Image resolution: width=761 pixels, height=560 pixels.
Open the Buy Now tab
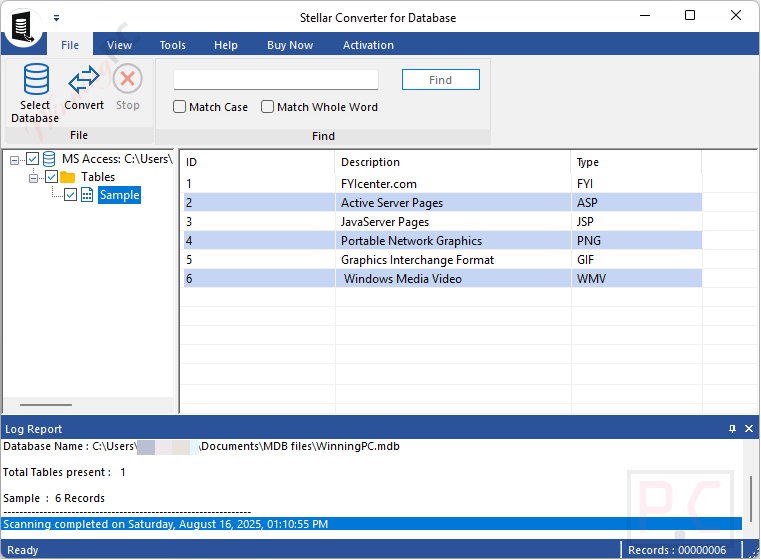click(290, 45)
